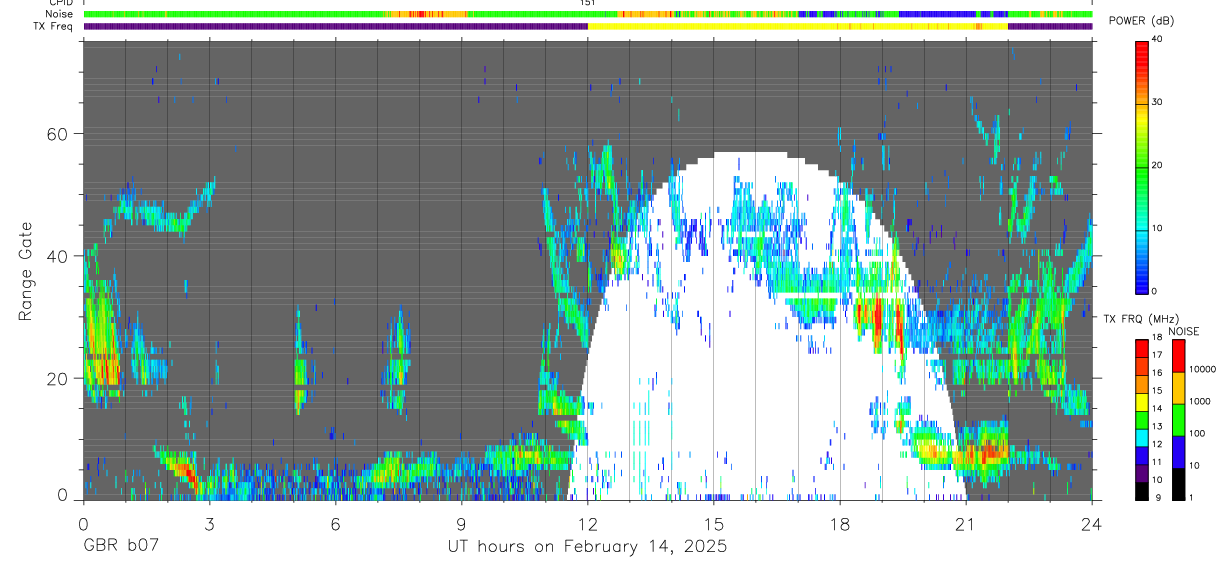This screenshot has height=567, width=1228.
Task: Click the 40 value on the POWER scale
Action: pos(1158,39)
